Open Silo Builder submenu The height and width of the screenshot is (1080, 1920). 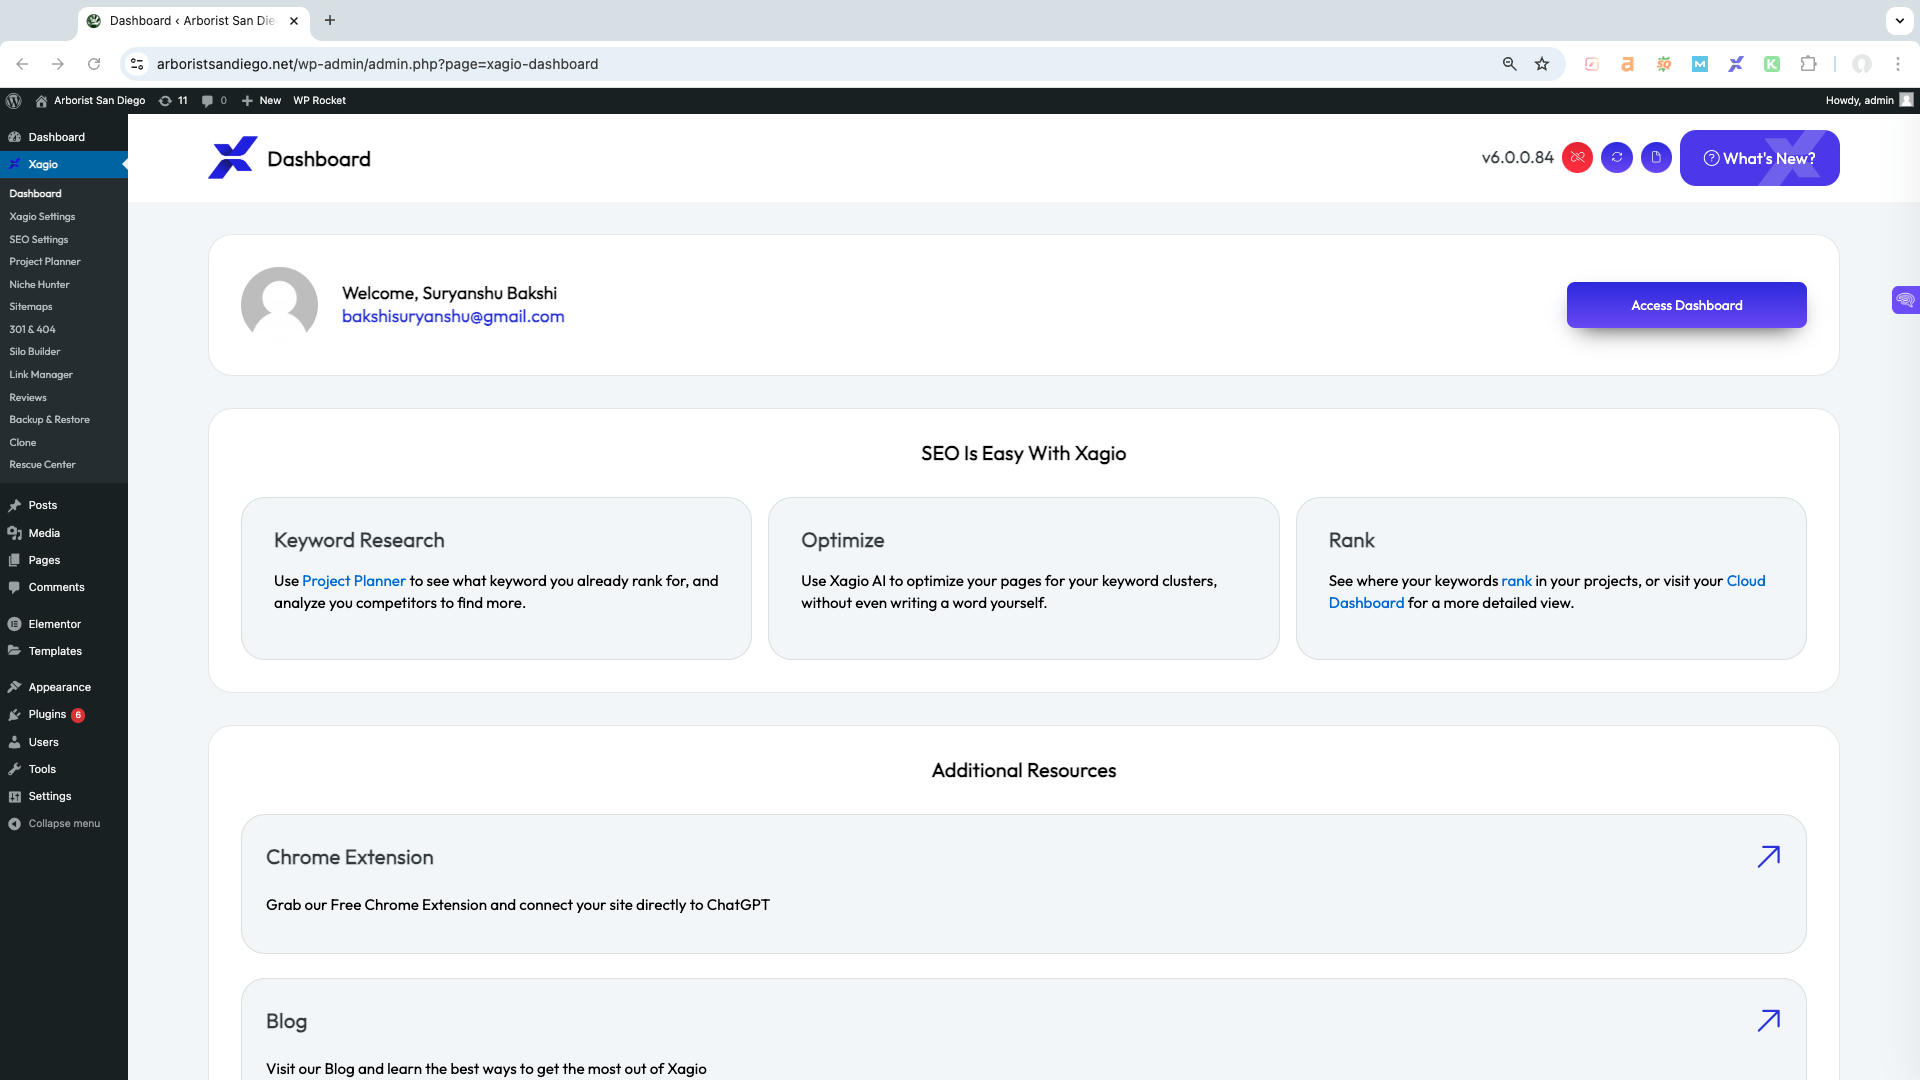click(x=35, y=351)
